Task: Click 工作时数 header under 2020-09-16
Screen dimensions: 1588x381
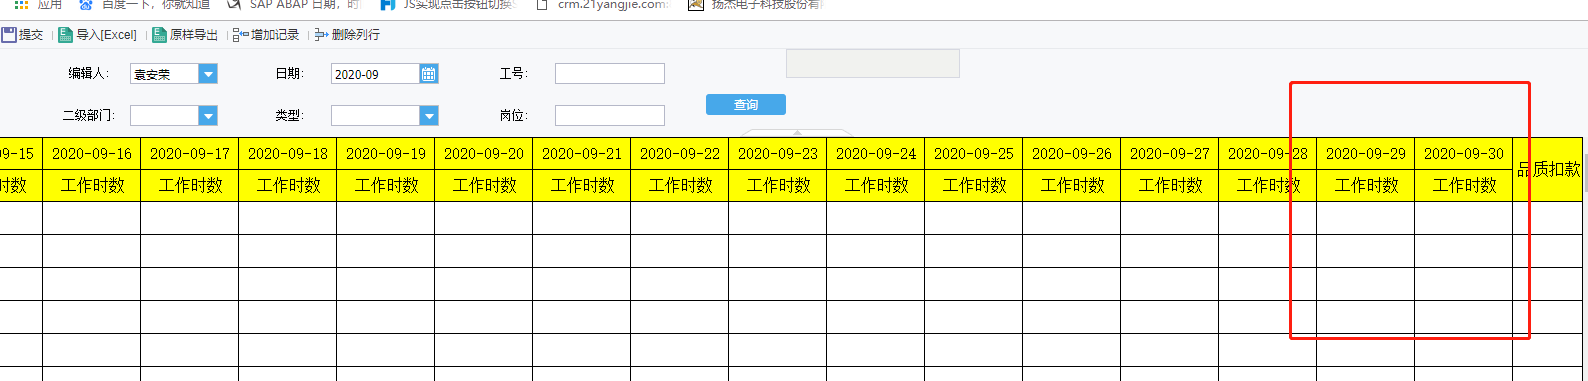Action: pyautogui.click(x=92, y=186)
